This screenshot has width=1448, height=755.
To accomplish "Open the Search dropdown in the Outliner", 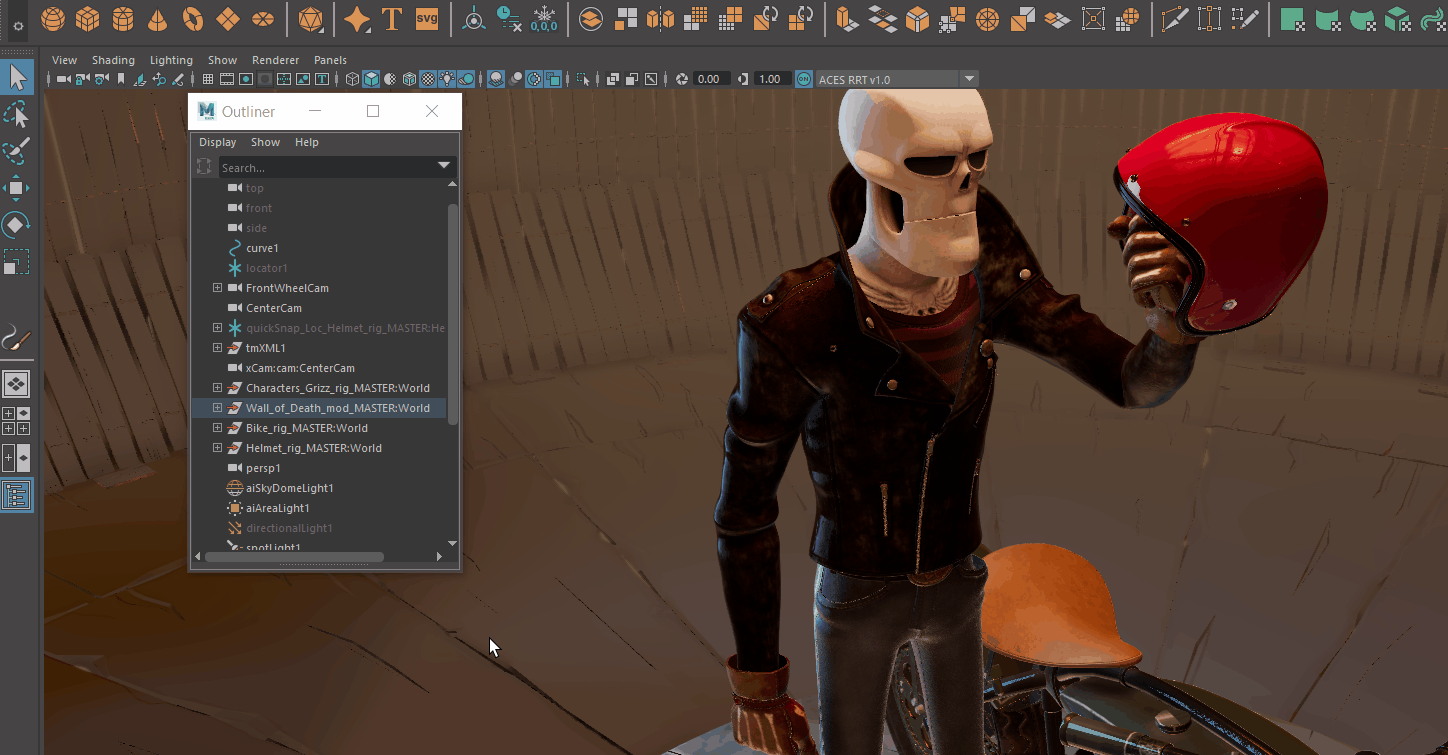I will pos(443,166).
